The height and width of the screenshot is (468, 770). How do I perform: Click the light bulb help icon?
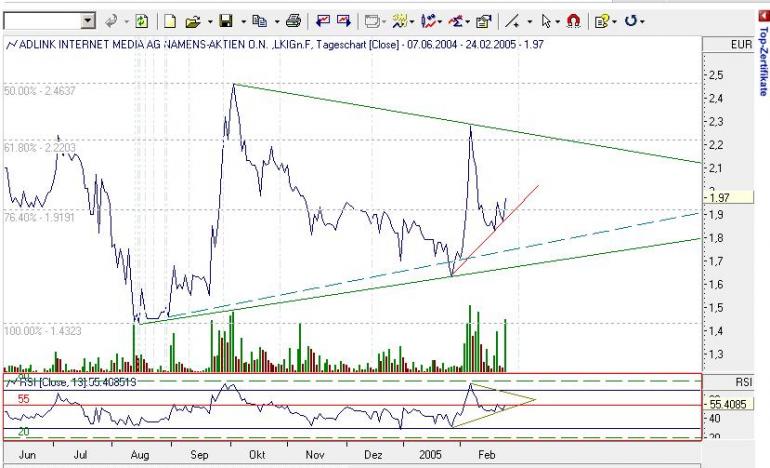[602, 21]
